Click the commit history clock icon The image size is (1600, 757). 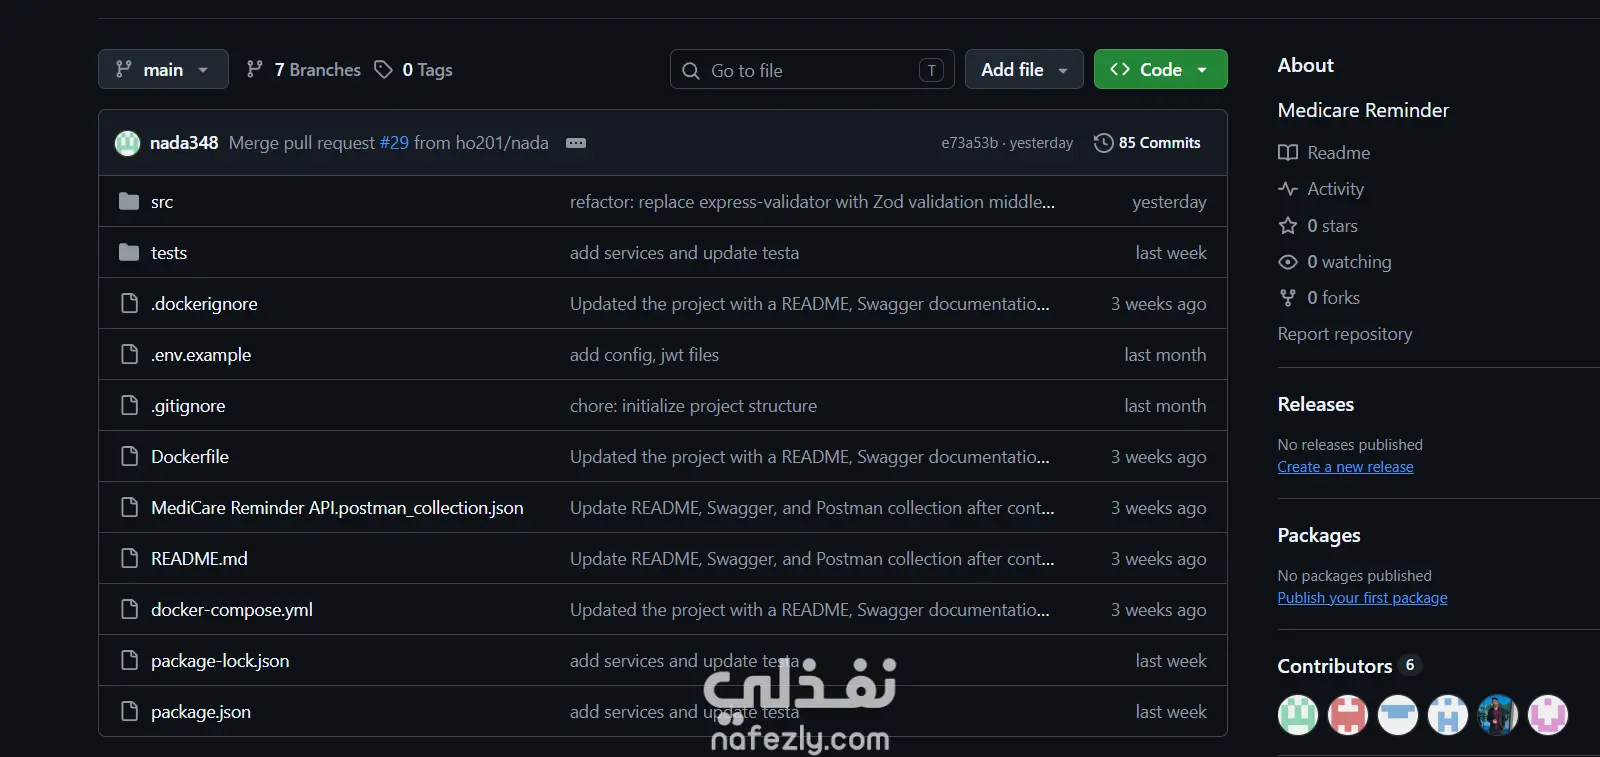(x=1103, y=143)
